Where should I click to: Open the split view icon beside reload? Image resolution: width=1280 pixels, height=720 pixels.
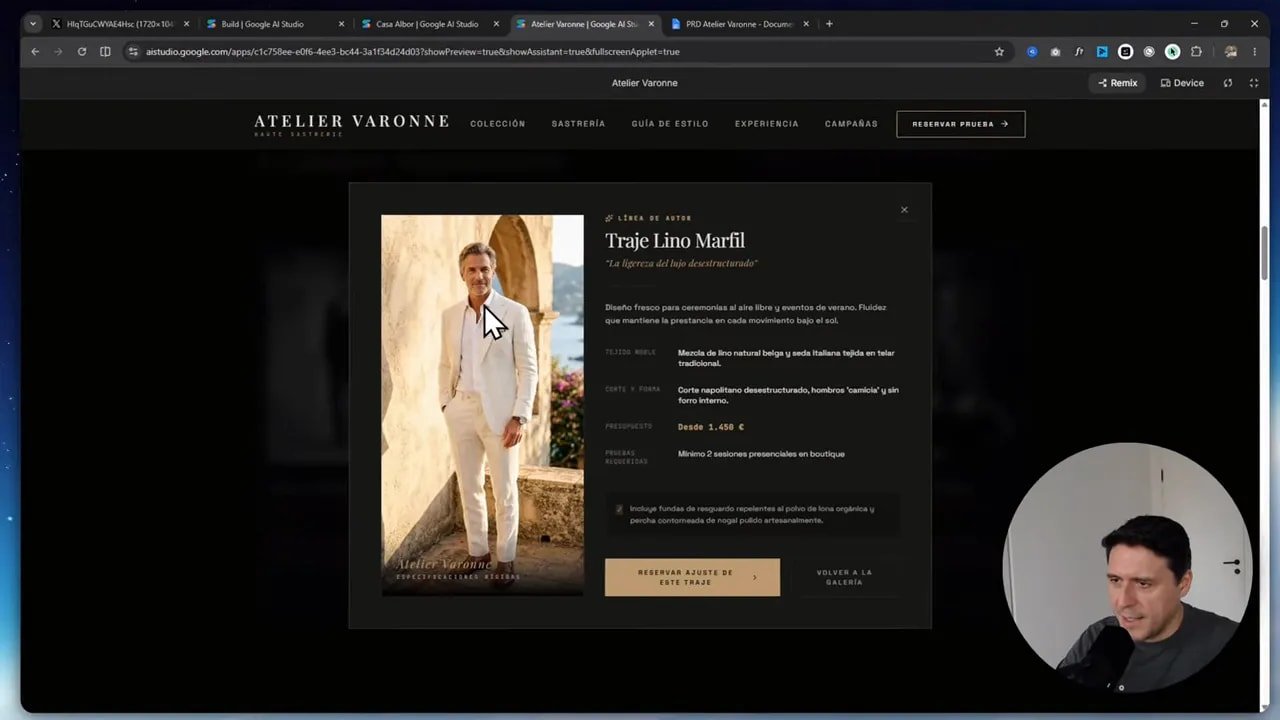[105, 52]
